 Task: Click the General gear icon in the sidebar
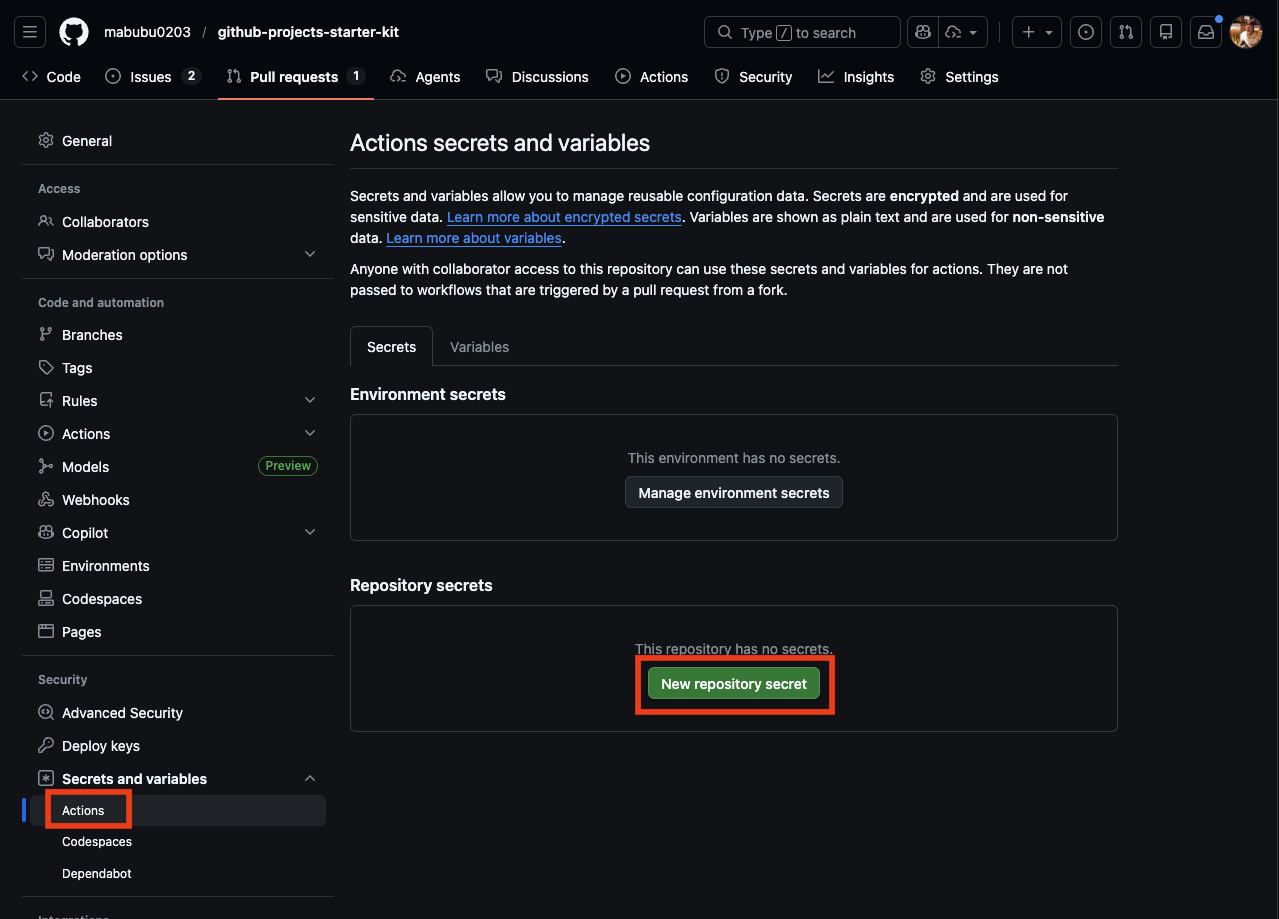tap(46, 141)
